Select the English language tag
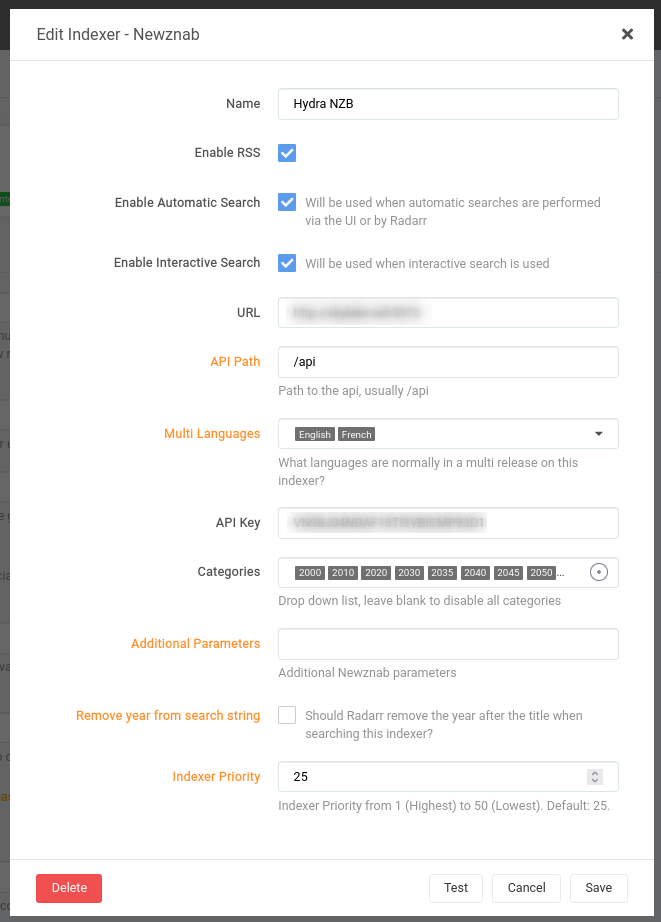Image resolution: width=661 pixels, height=922 pixels. (314, 434)
